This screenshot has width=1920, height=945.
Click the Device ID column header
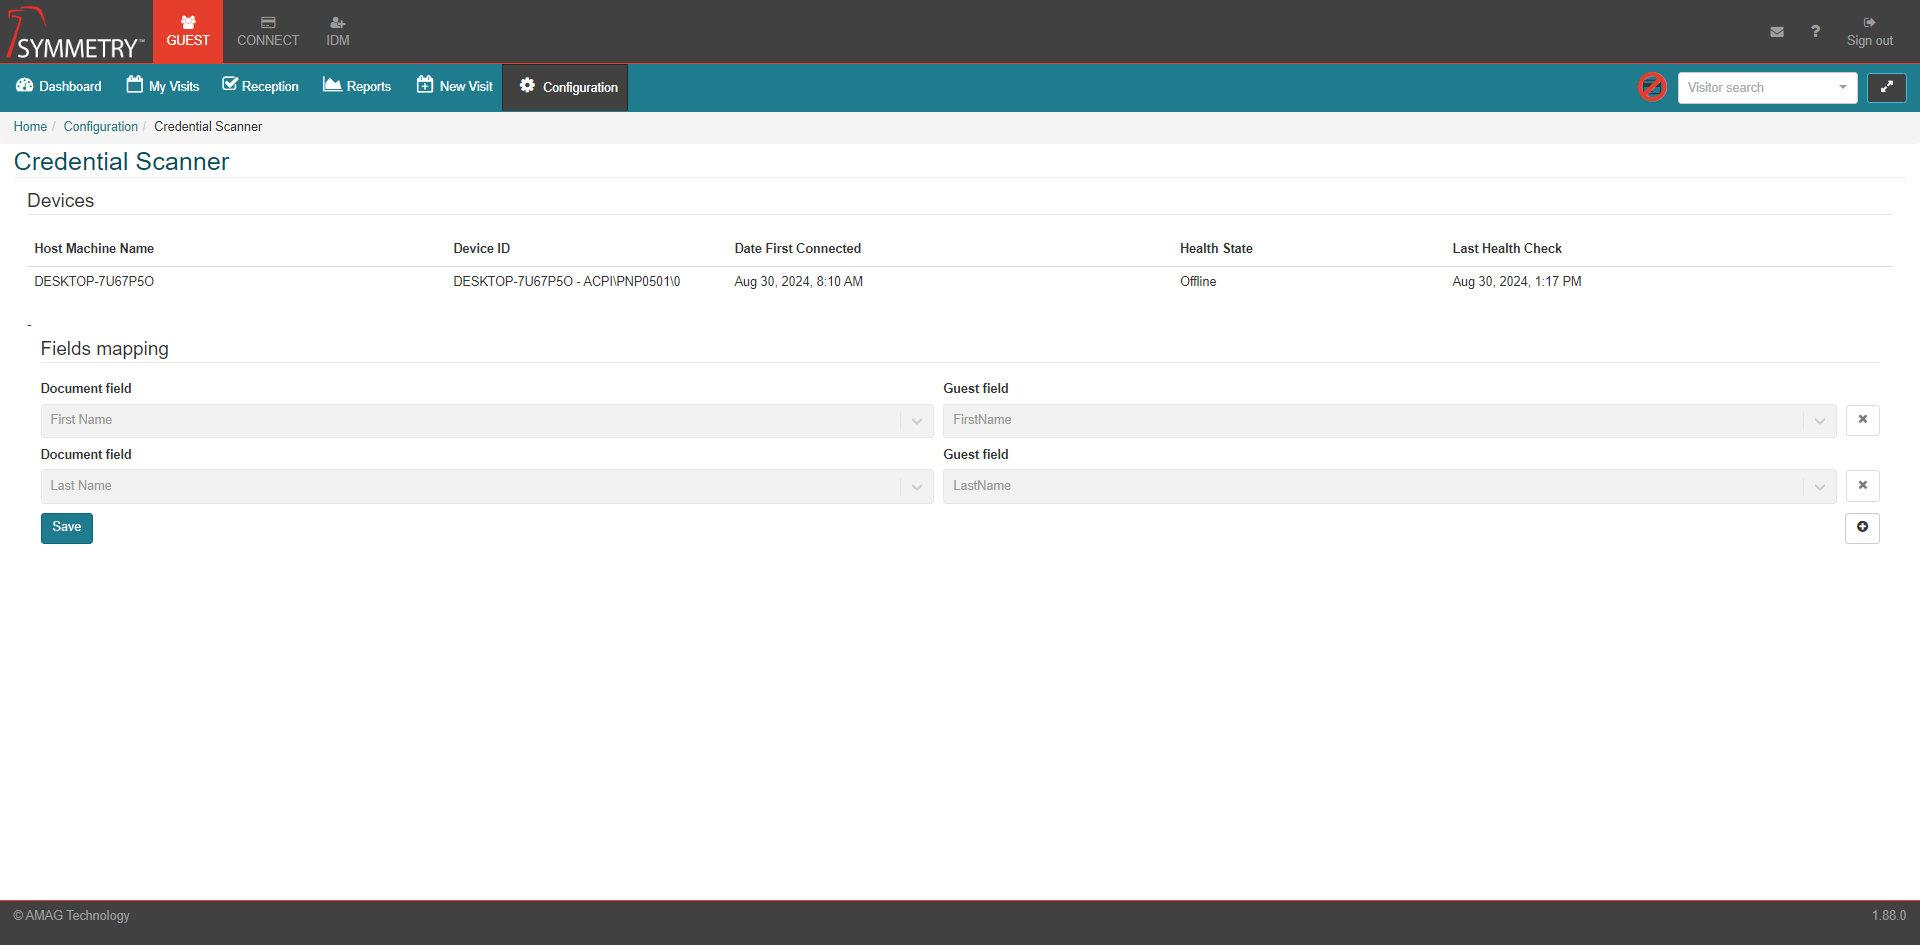click(x=482, y=249)
